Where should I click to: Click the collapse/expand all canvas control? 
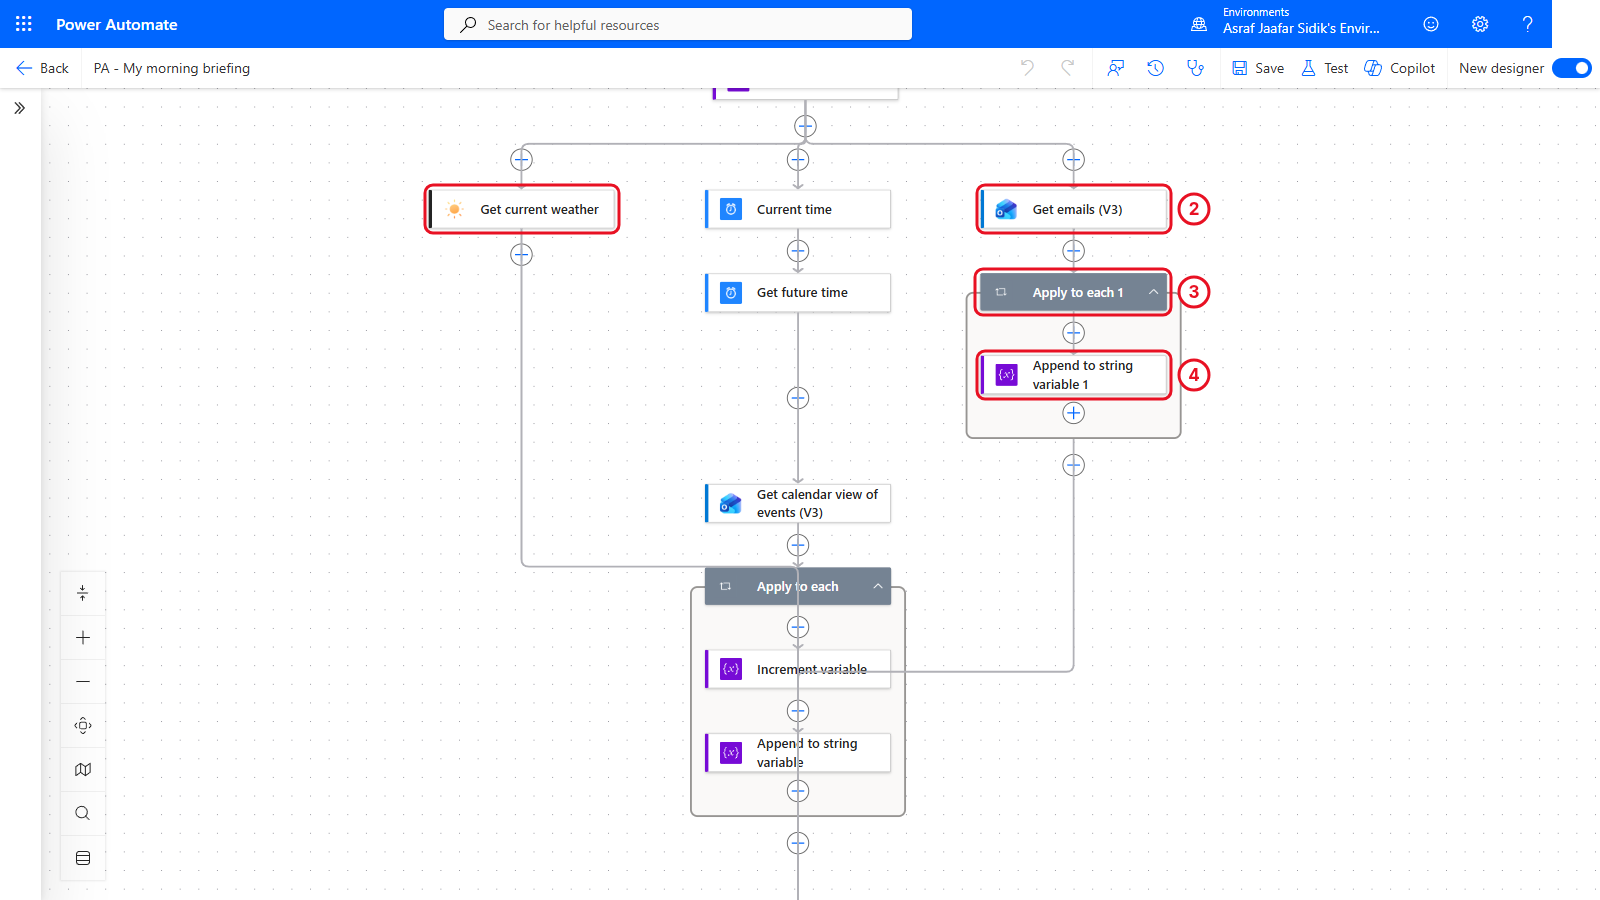tap(83, 593)
